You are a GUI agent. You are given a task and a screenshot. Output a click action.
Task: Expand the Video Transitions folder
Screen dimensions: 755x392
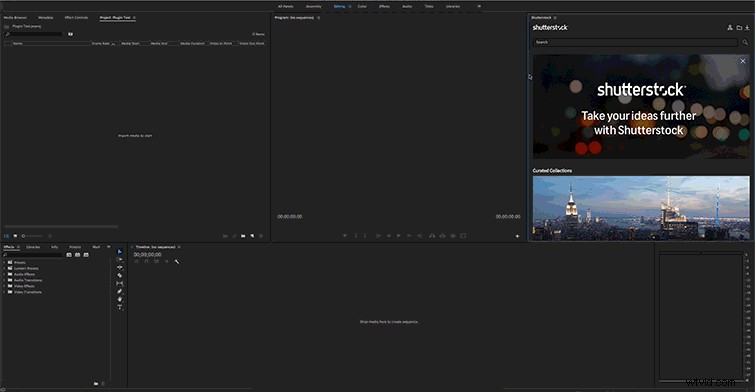(4, 292)
